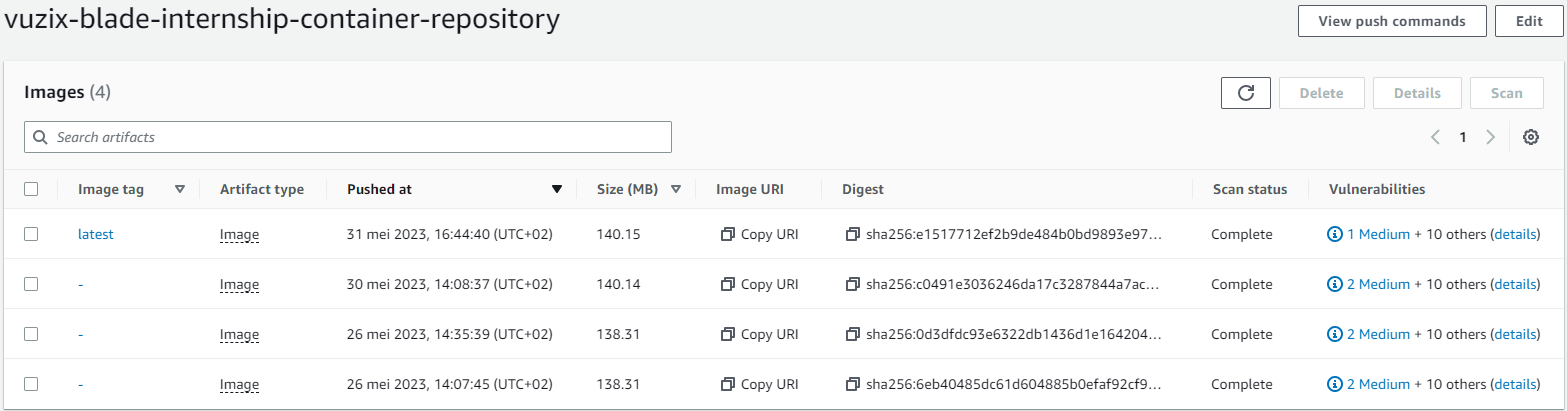Refresh the images list
Viewport: 1567px width, 411px height.
pos(1245,93)
